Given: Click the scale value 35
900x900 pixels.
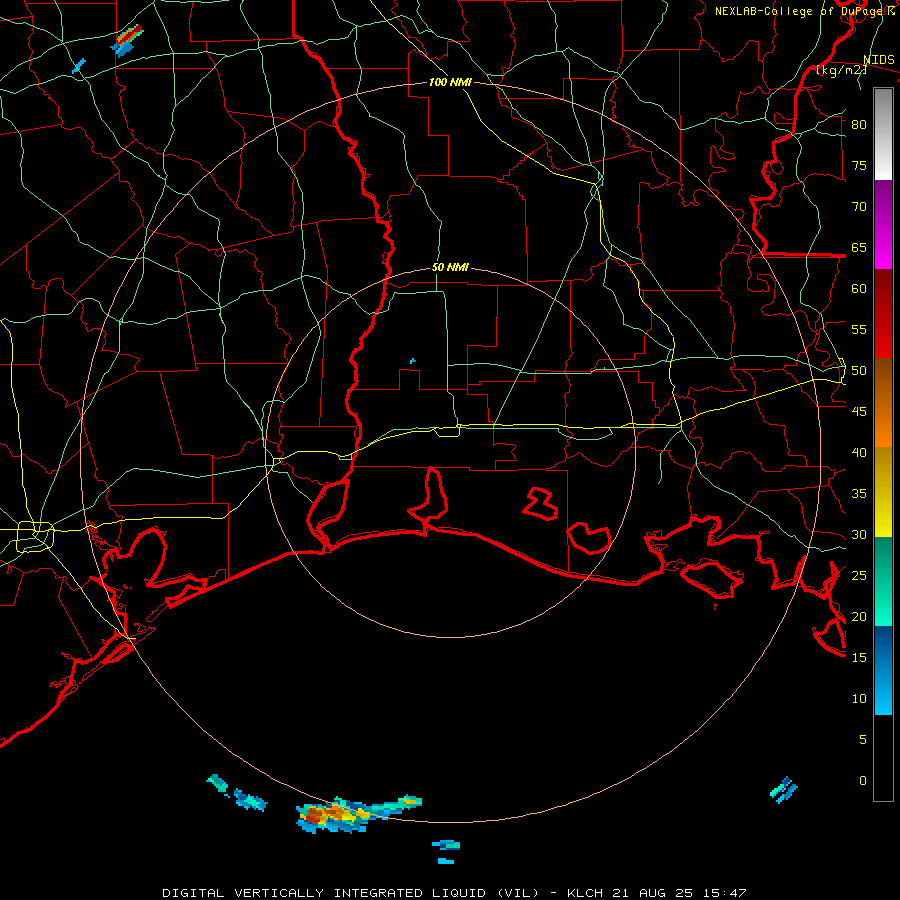Looking at the screenshot, I should click(859, 494).
